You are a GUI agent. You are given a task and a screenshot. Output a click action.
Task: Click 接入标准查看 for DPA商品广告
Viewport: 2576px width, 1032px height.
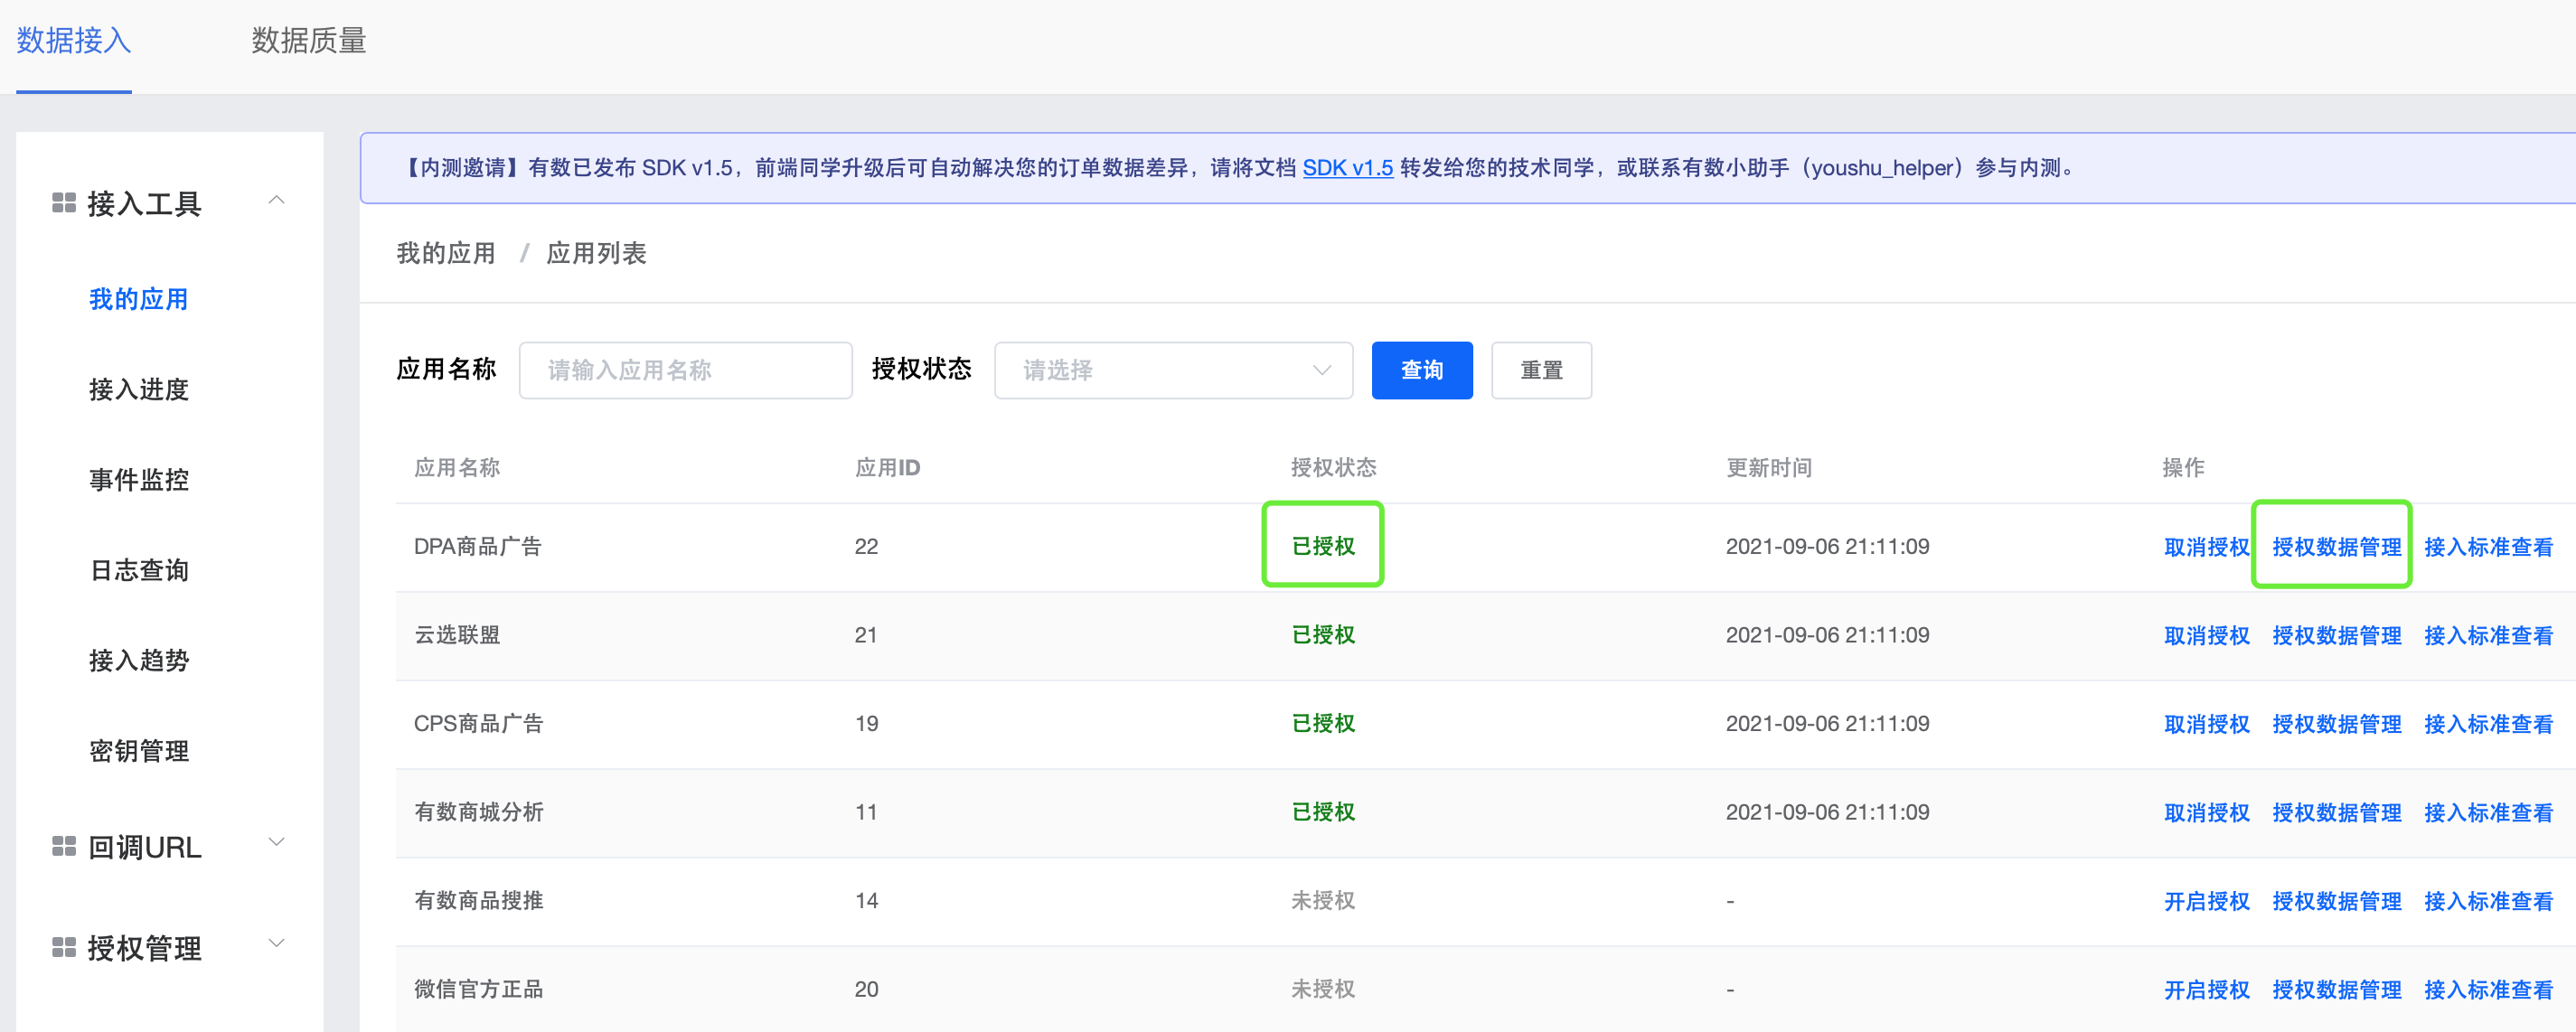pos(2488,547)
